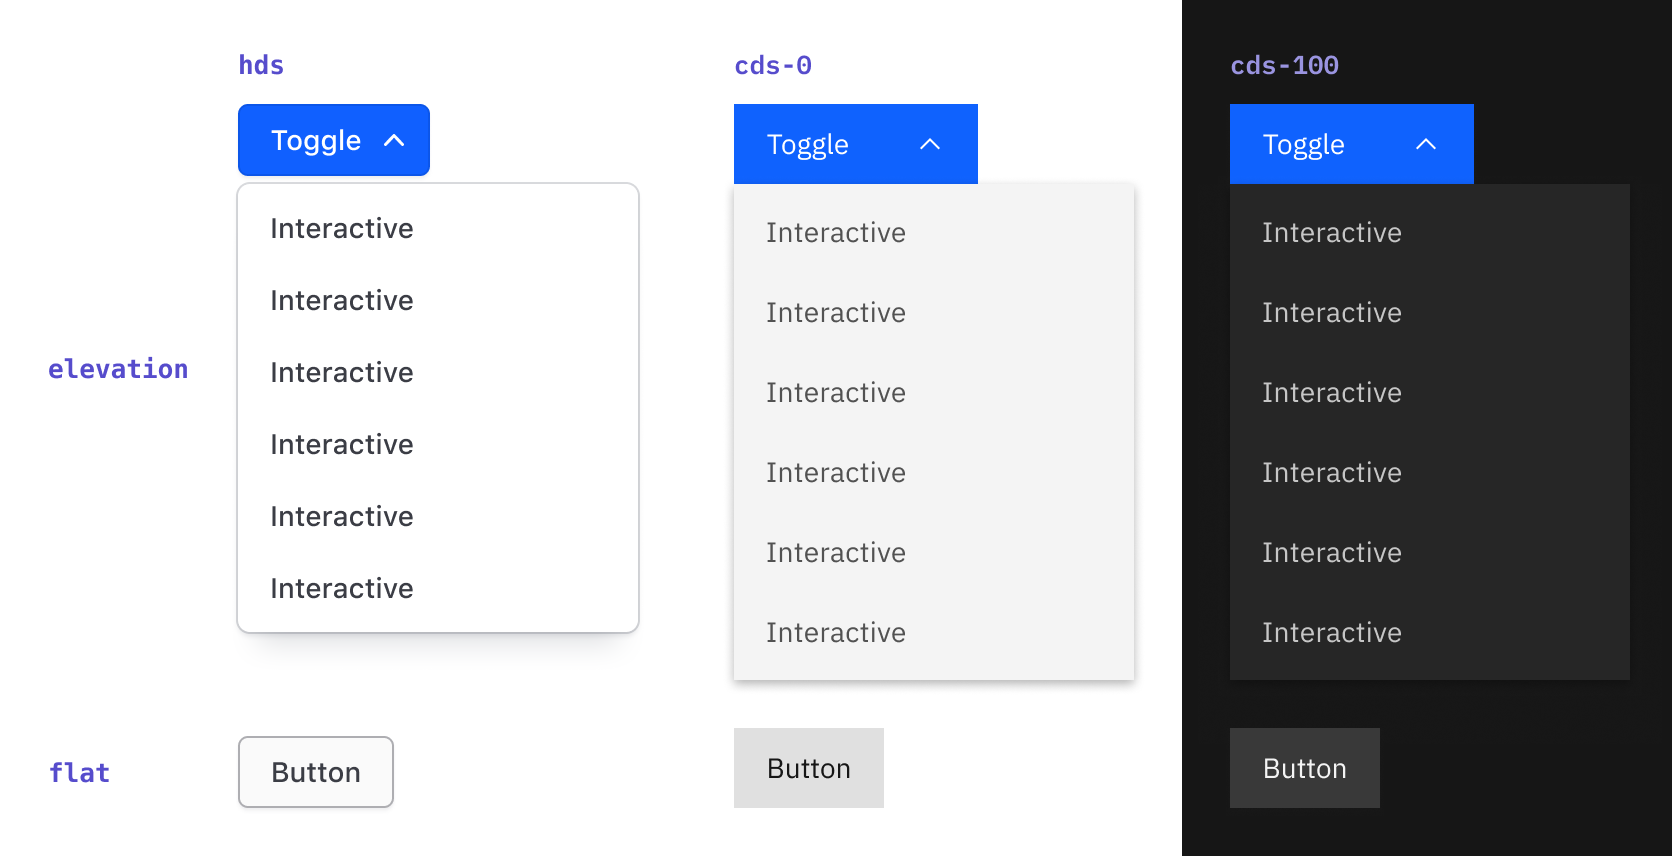Screen dimensions: 1672x856
Task: Select fourth Interactive item in cds-100 menu
Action: pos(1430,472)
